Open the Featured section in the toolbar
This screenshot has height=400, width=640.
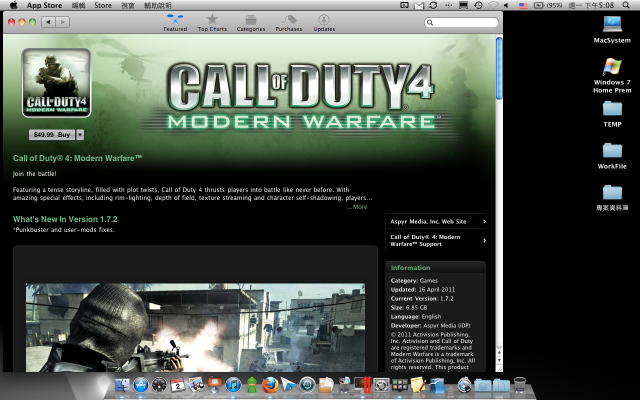[x=175, y=22]
